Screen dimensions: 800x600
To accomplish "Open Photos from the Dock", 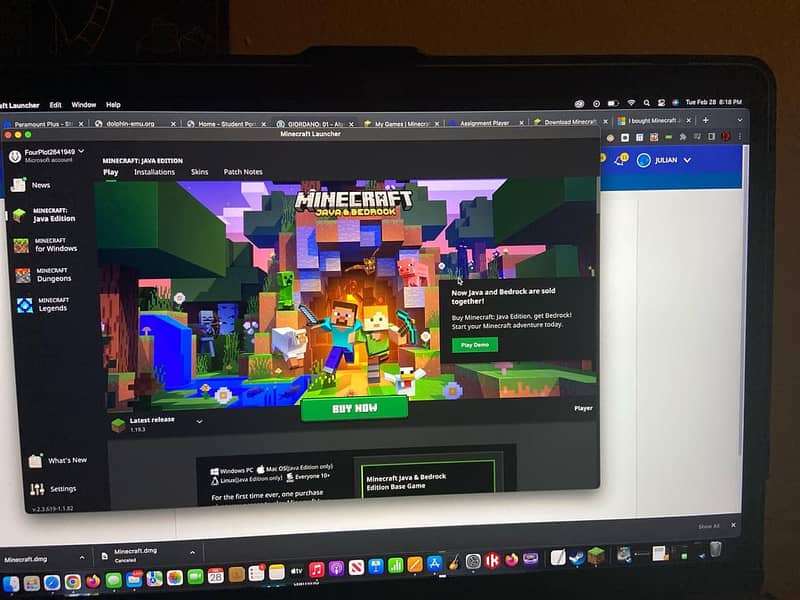I will click(x=174, y=578).
